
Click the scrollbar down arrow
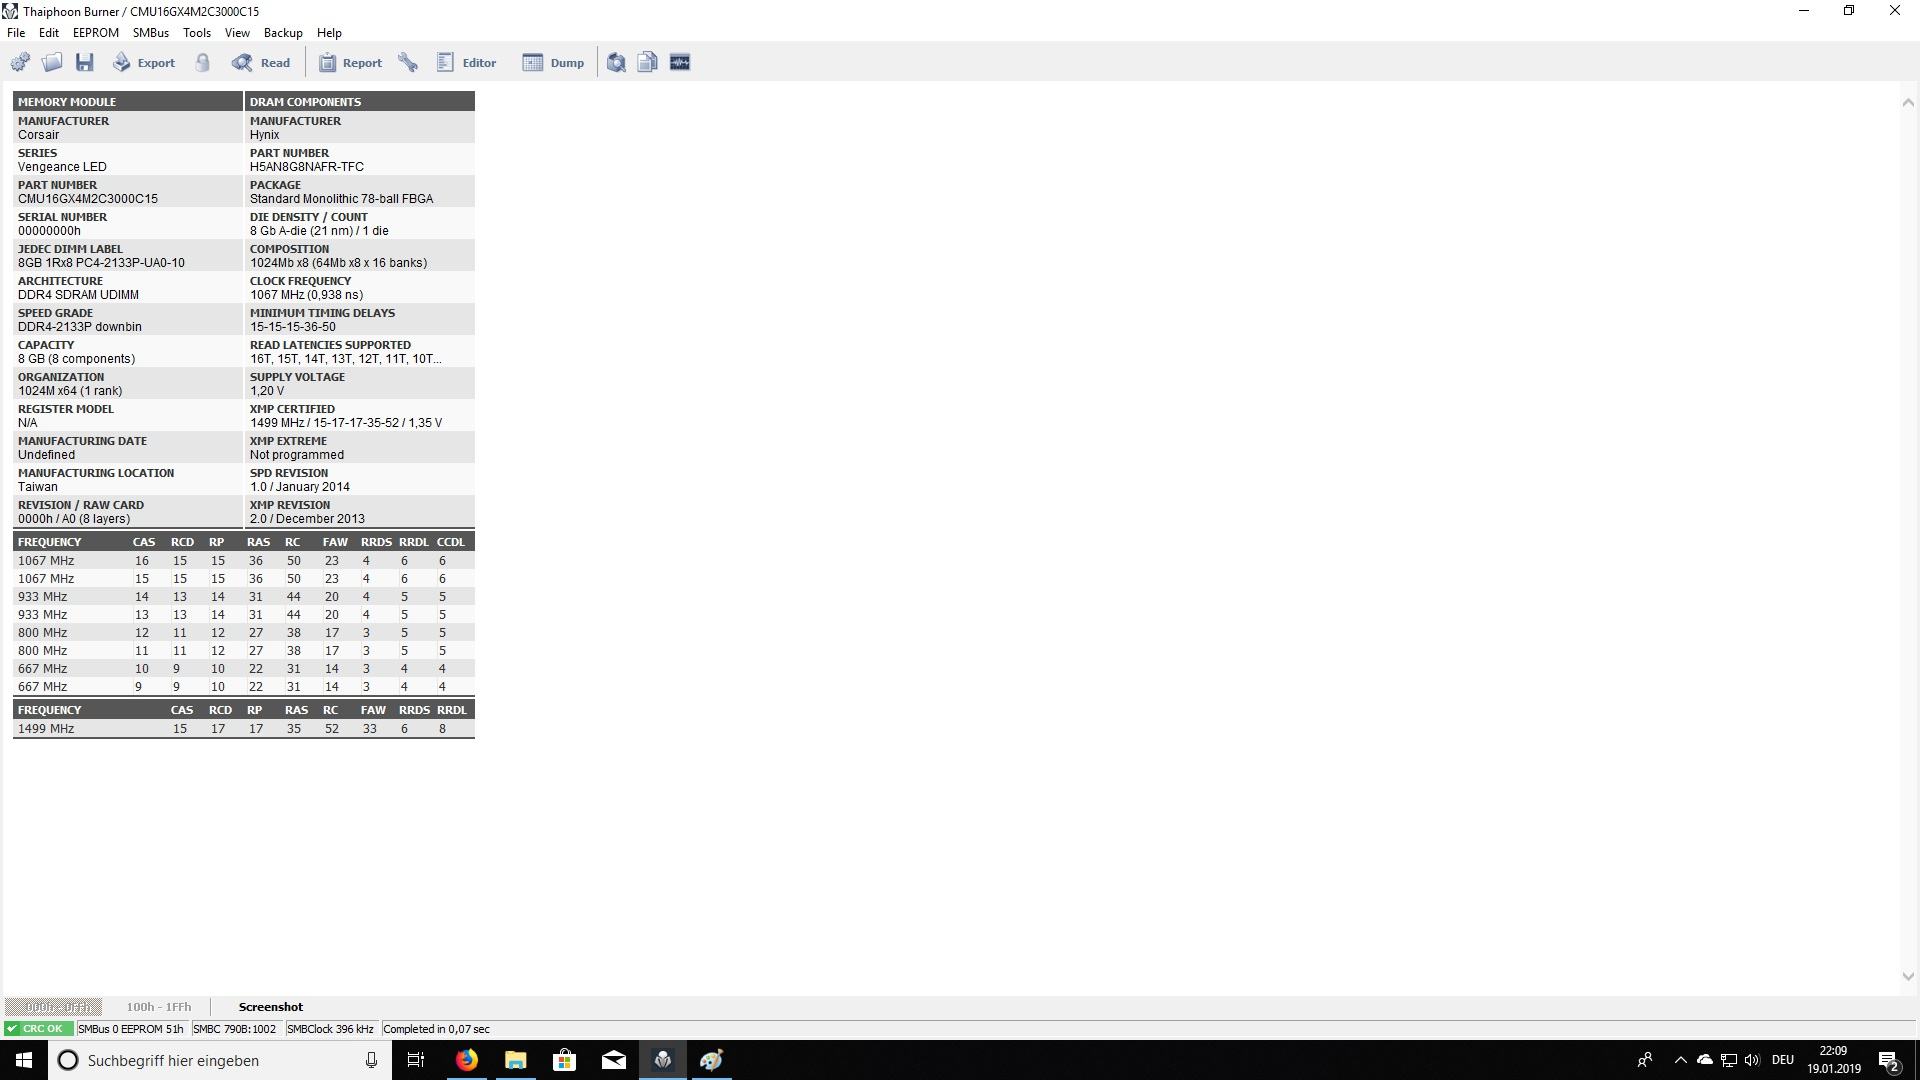1907,976
